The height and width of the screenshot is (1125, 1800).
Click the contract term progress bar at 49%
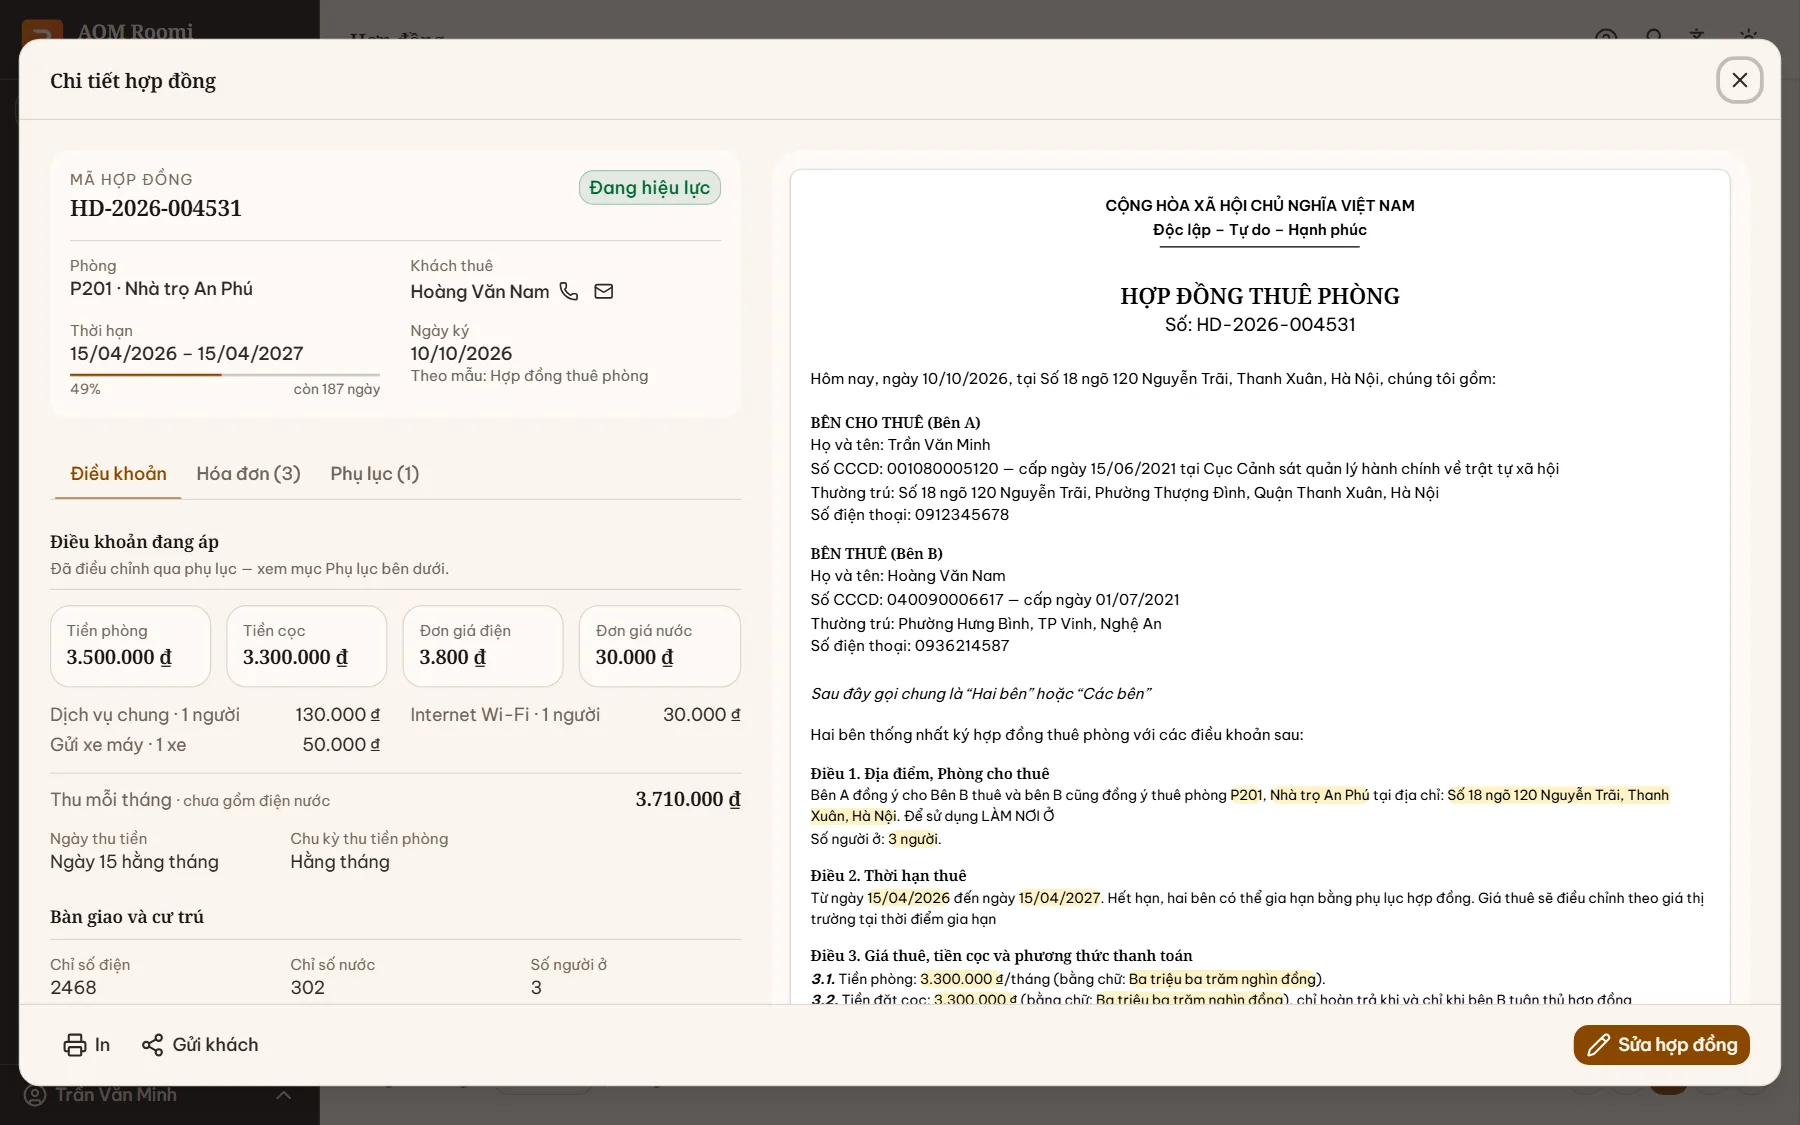pos(225,375)
